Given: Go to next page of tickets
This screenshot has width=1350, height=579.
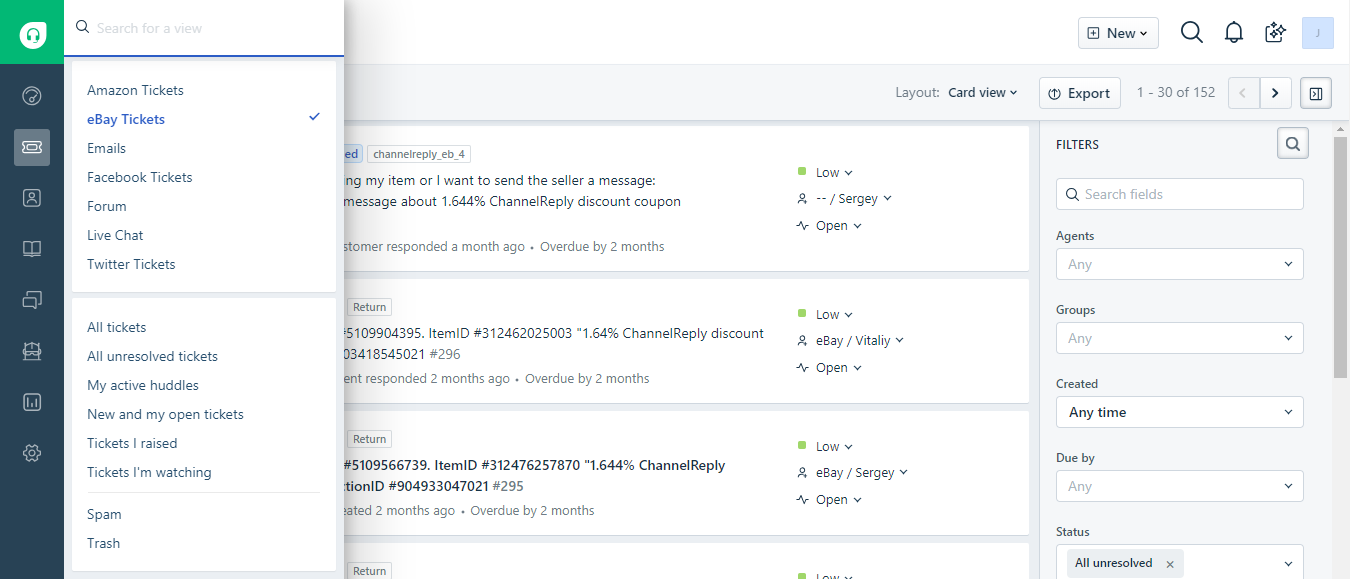Looking at the screenshot, I should pyautogui.click(x=1275, y=93).
